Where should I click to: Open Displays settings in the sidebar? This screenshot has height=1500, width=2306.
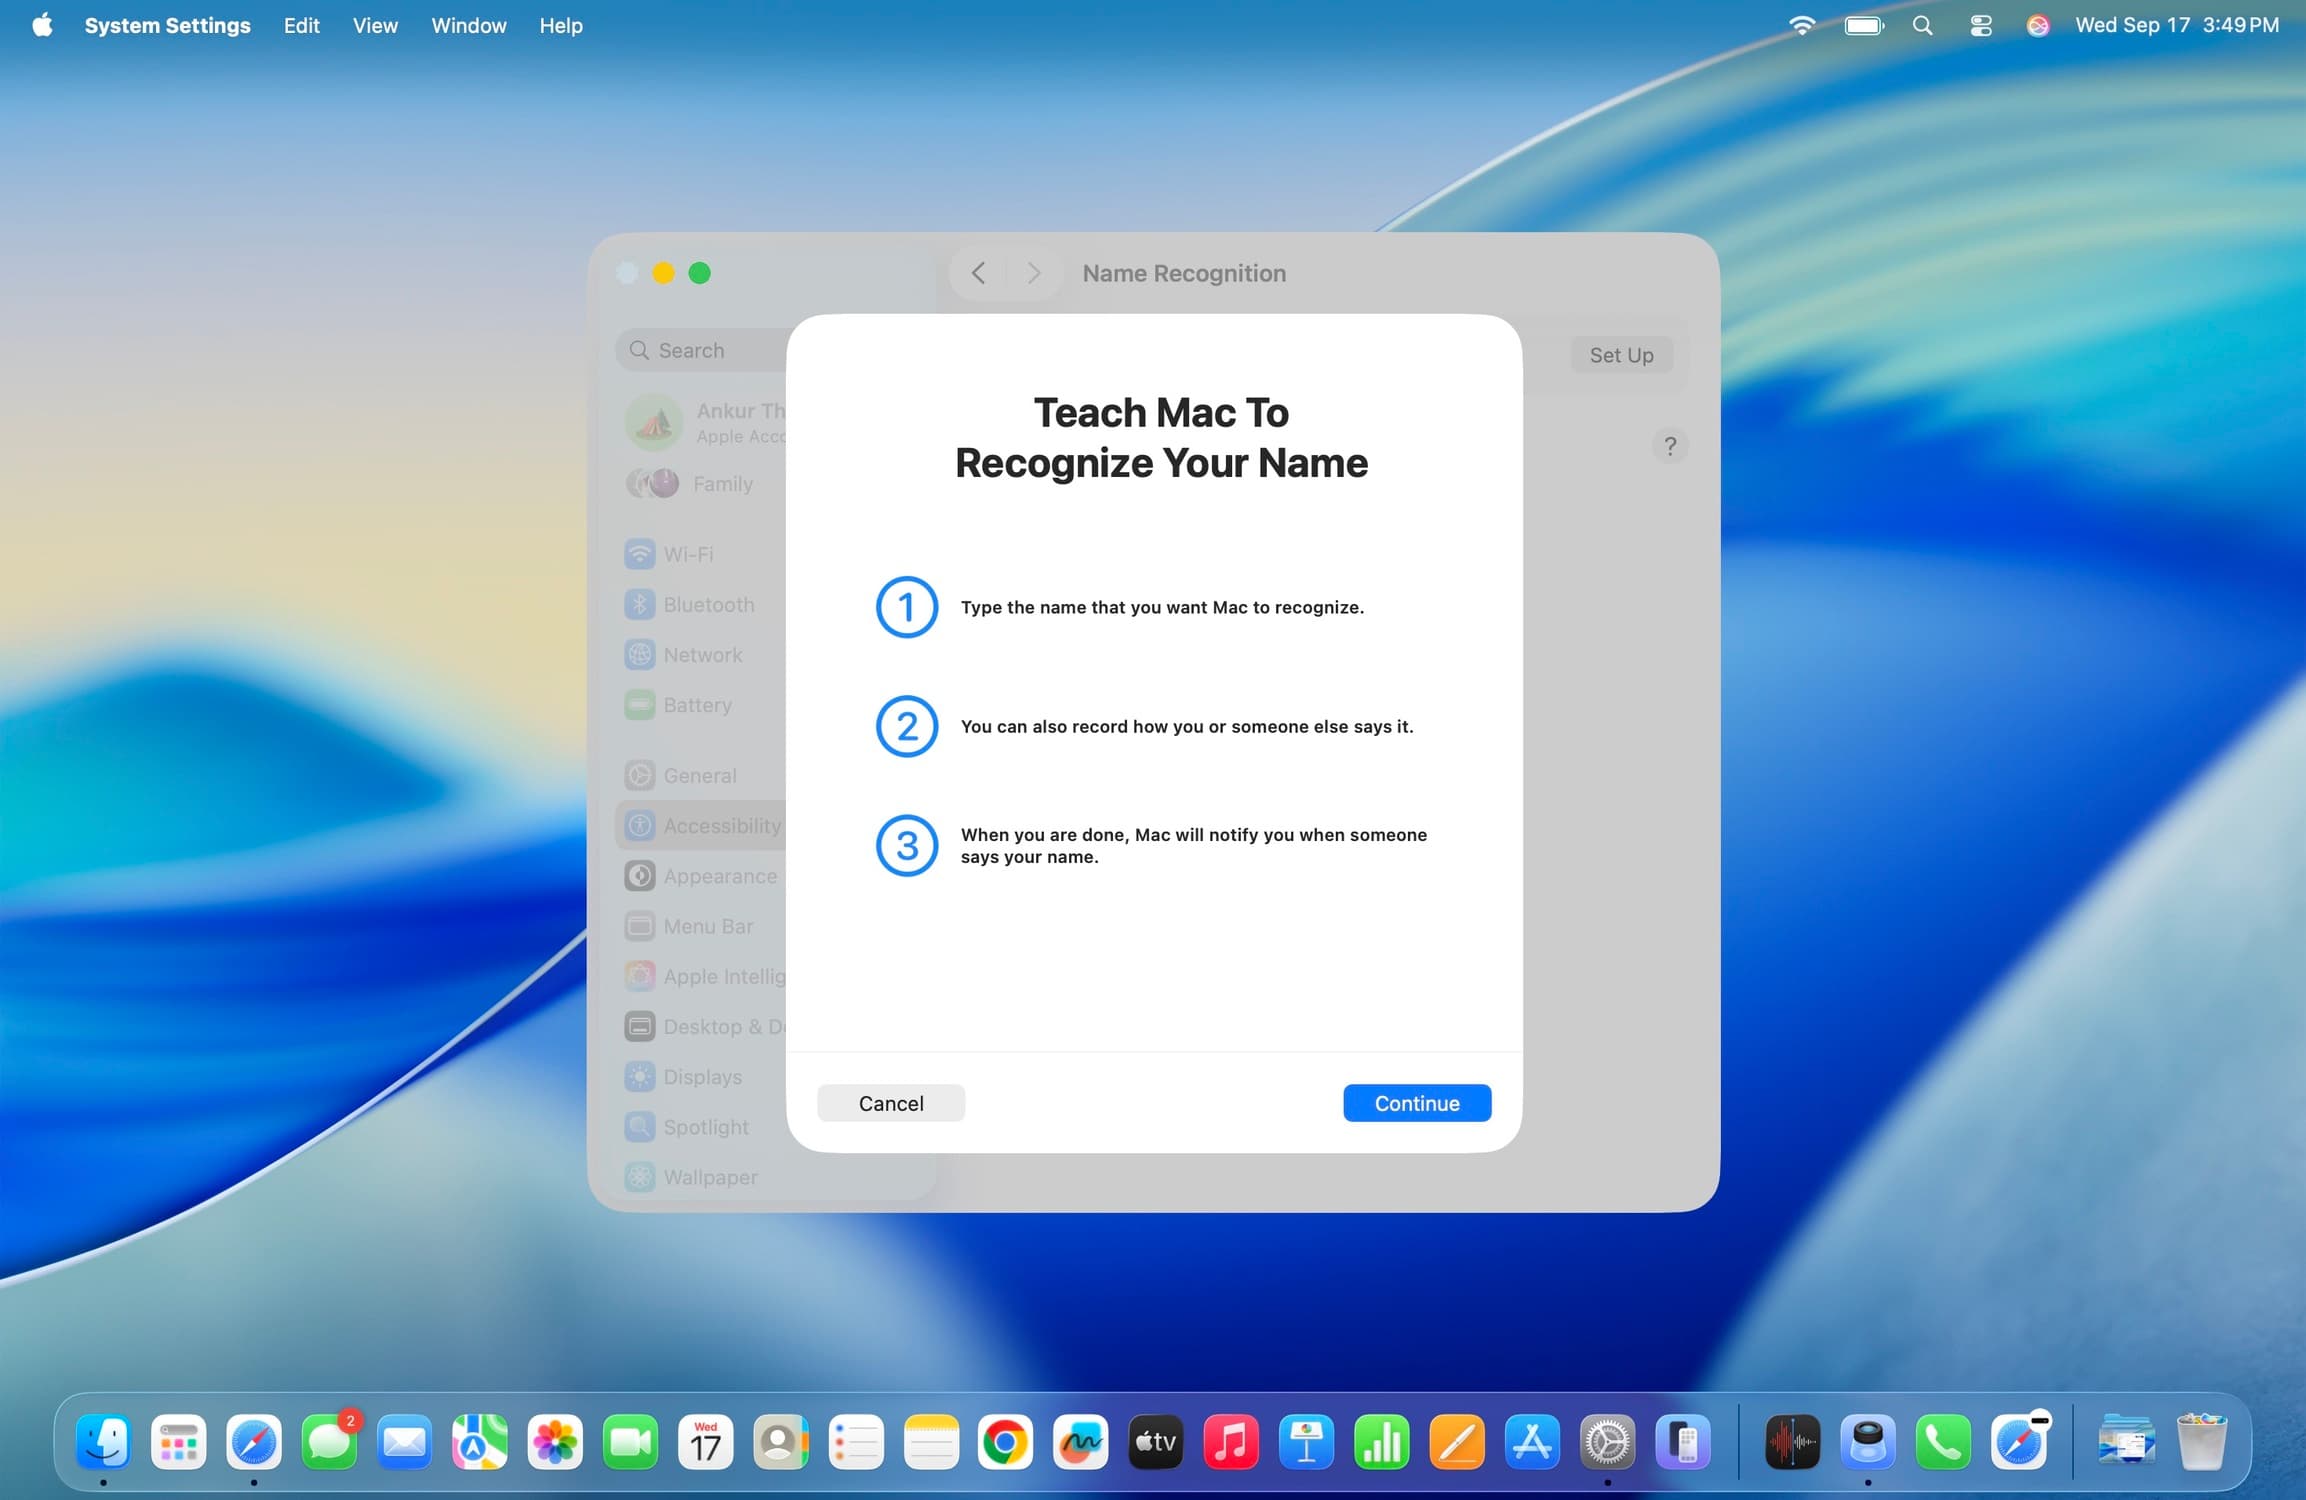point(702,1077)
